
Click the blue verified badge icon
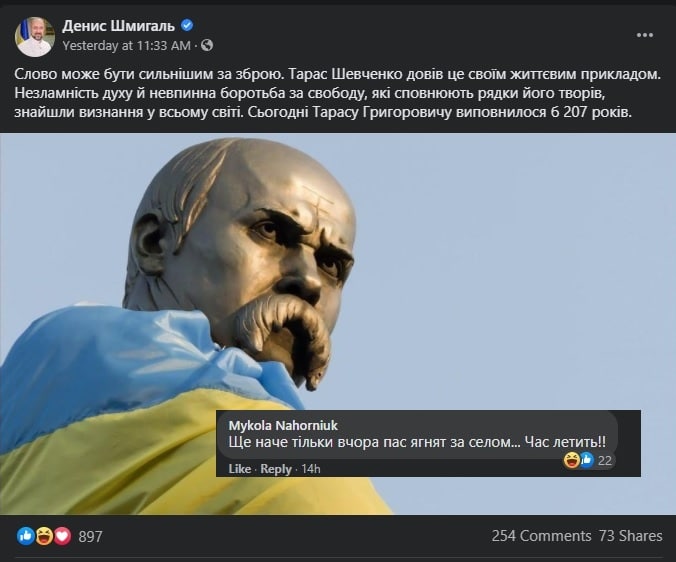187,25
